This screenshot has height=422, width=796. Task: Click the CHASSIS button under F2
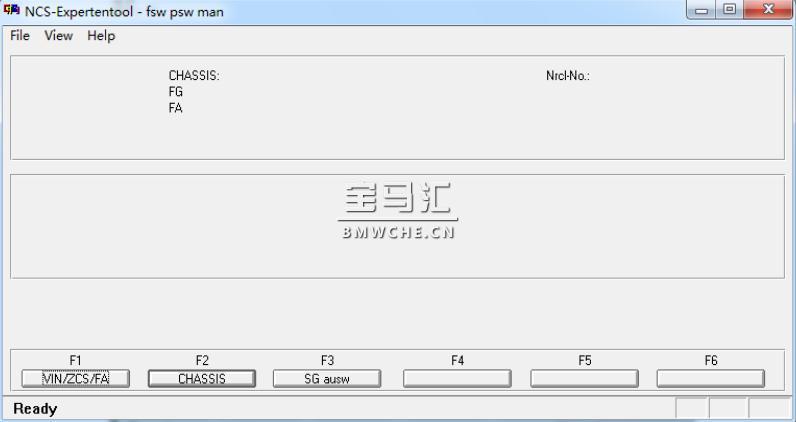[x=202, y=379]
